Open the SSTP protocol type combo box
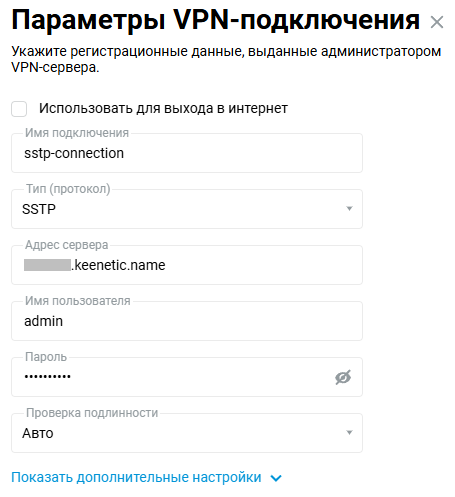 187,209
